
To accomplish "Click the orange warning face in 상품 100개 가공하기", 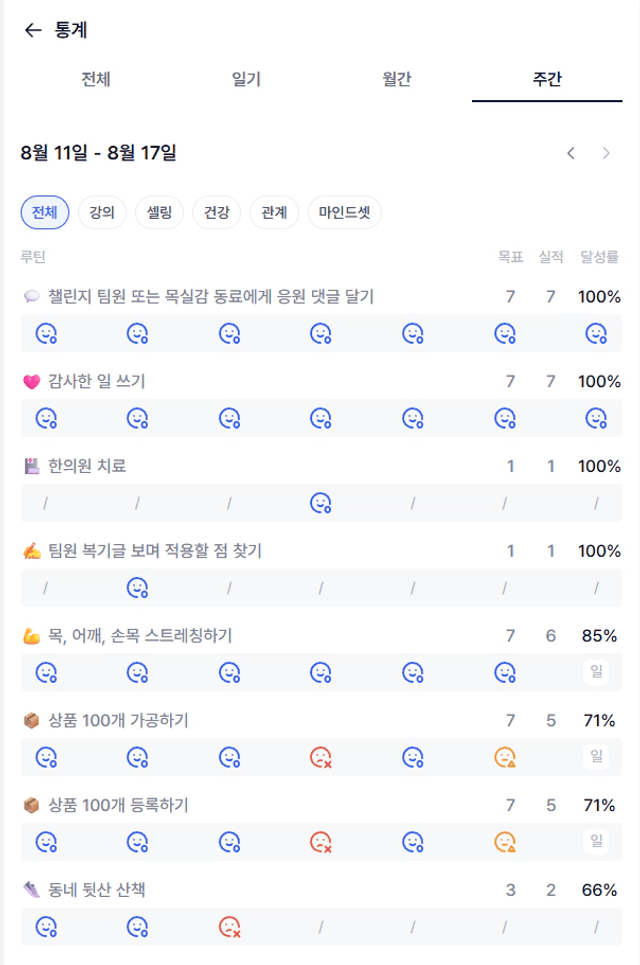I will [505, 757].
